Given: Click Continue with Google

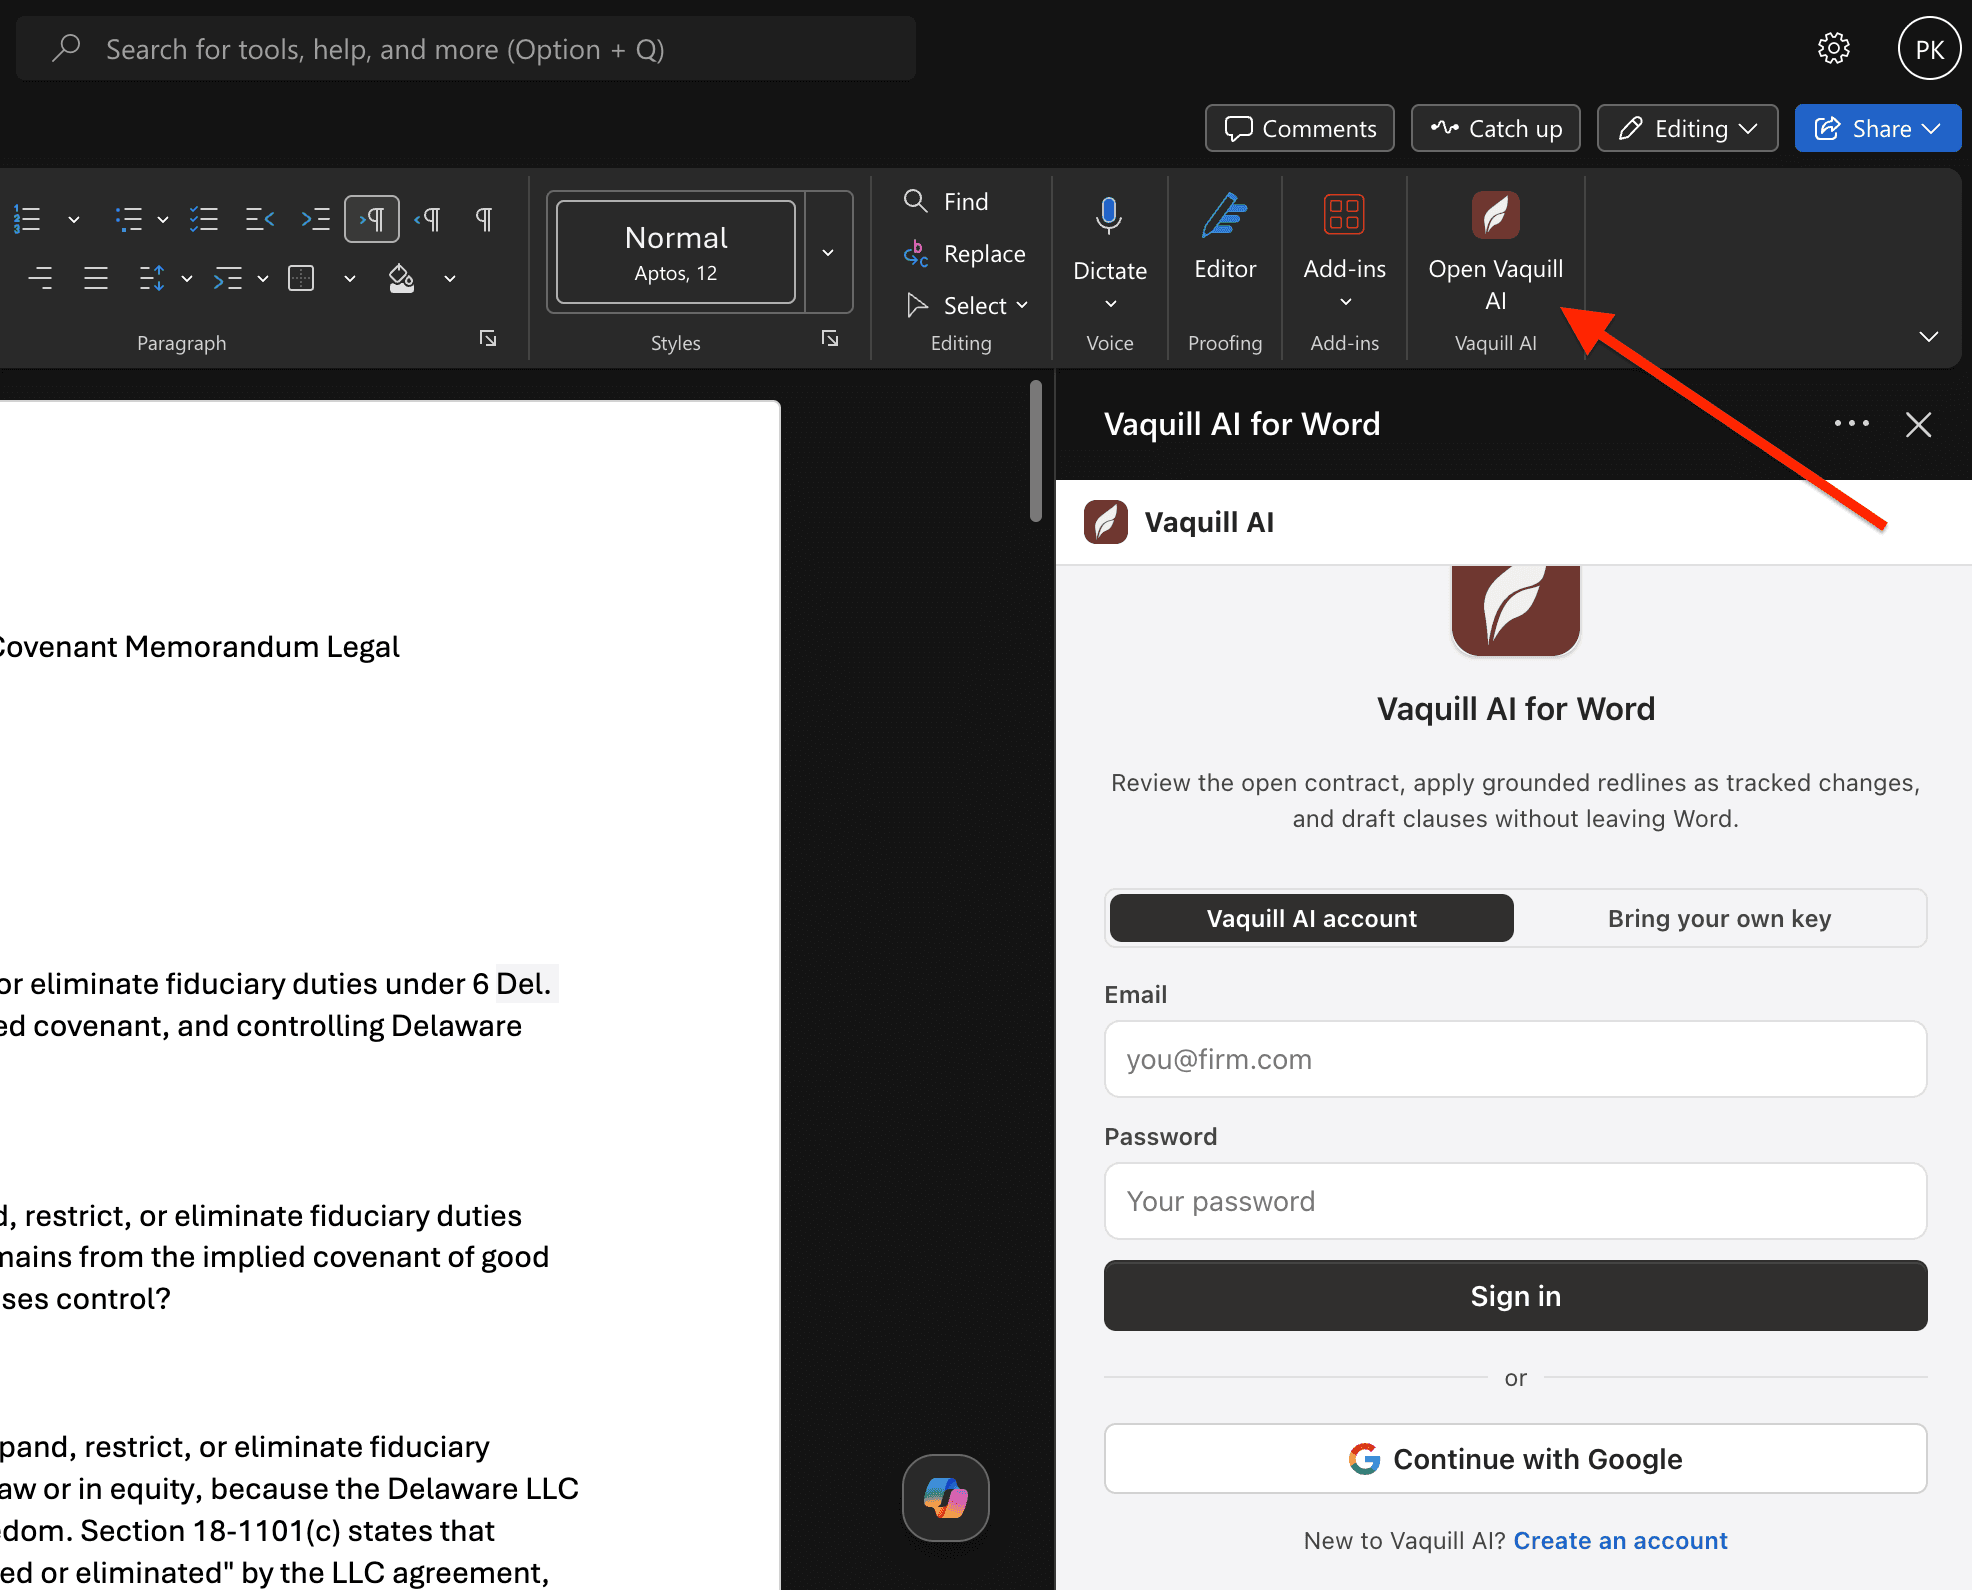Looking at the screenshot, I should (1515, 1459).
